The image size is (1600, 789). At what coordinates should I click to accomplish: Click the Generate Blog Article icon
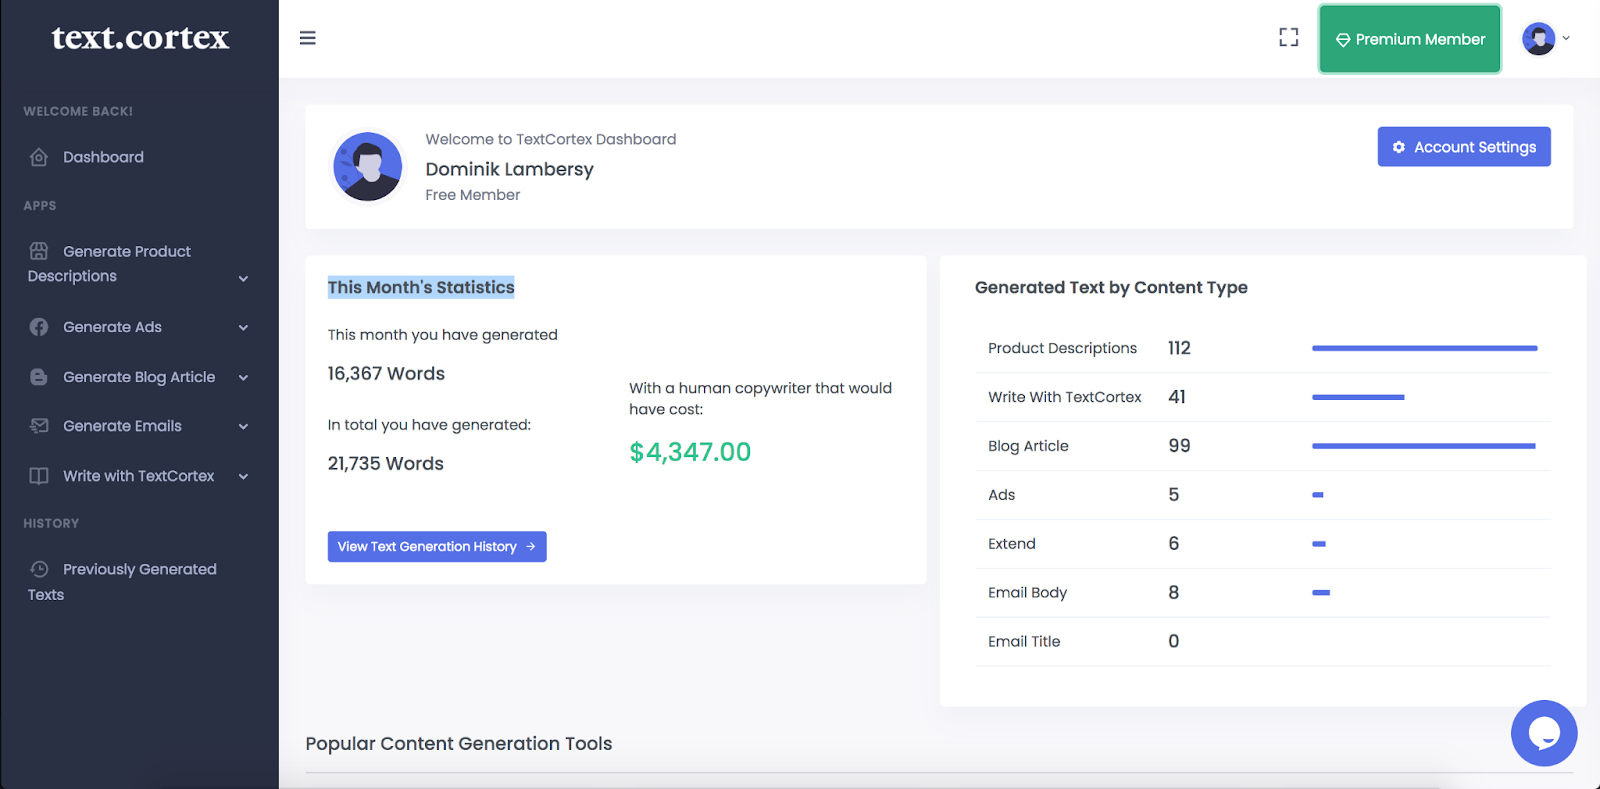[x=39, y=377]
